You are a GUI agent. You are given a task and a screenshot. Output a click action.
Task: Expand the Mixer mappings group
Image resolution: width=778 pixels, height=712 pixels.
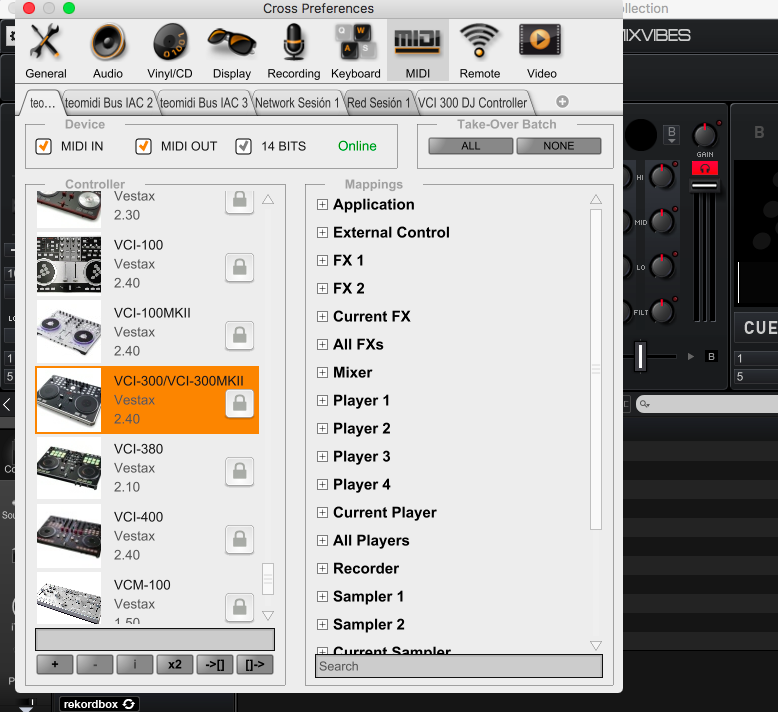[323, 373]
